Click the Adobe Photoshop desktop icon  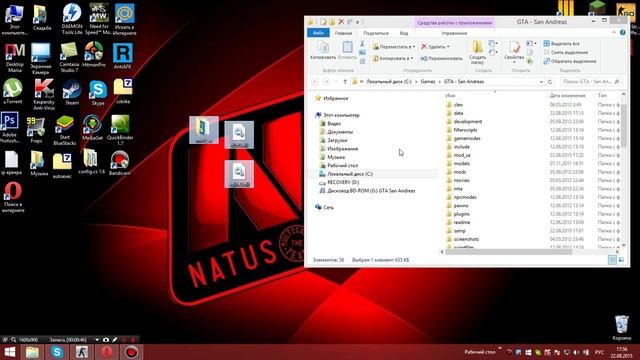point(10,128)
